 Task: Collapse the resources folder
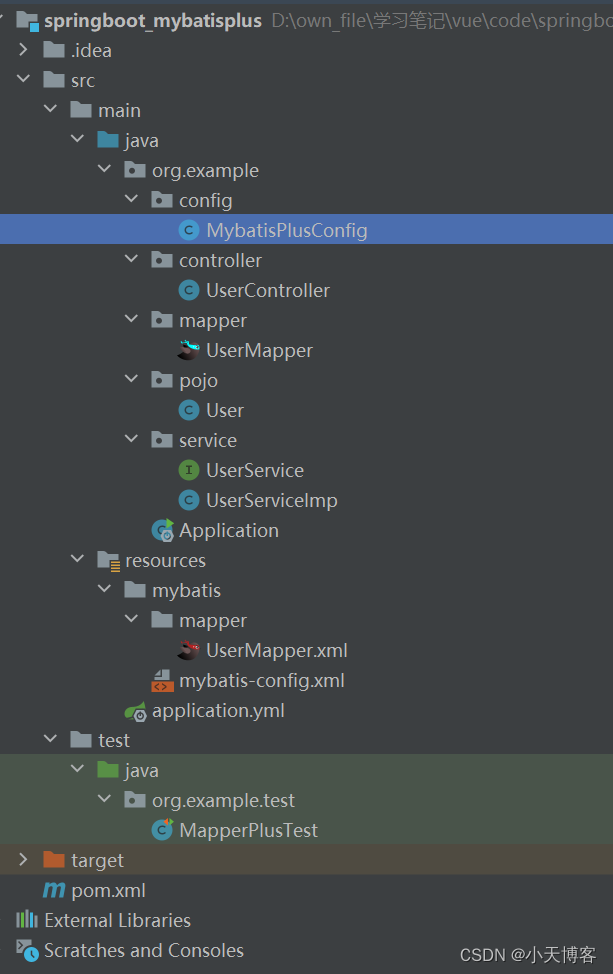click(x=78, y=560)
